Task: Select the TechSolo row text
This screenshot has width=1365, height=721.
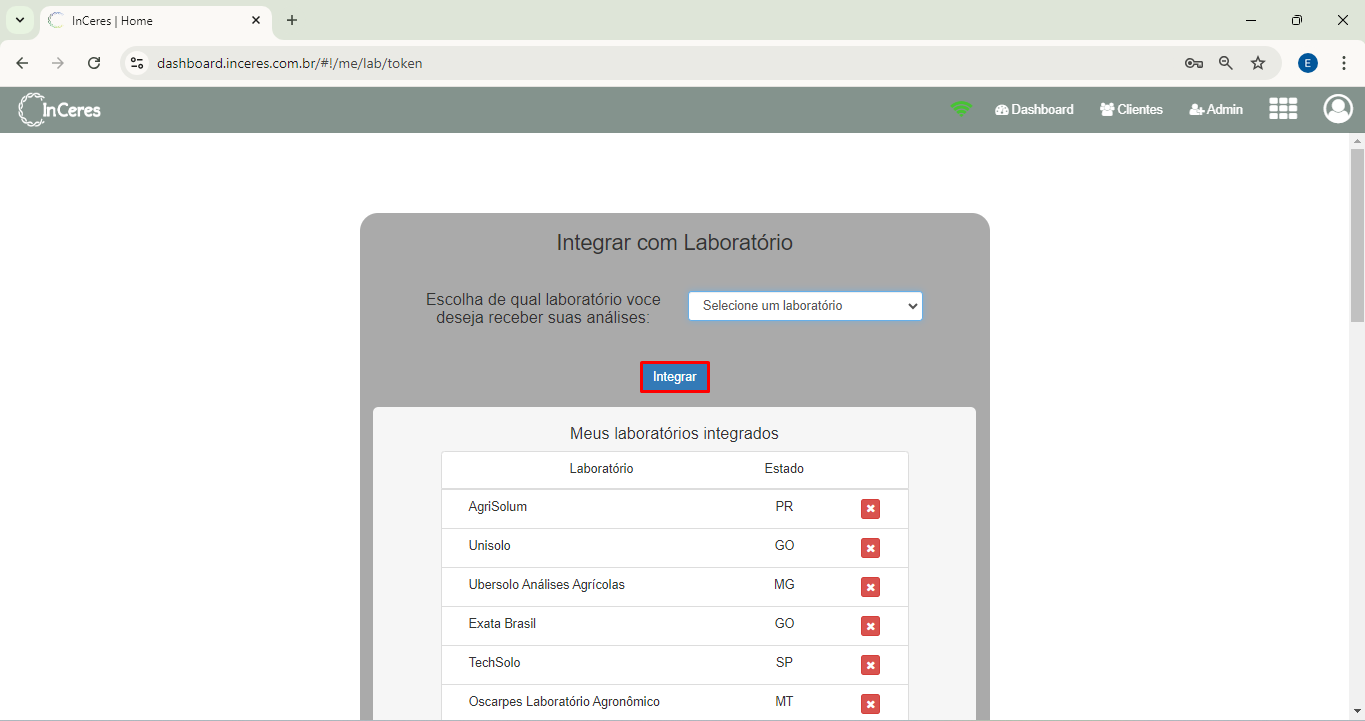Action: point(494,663)
